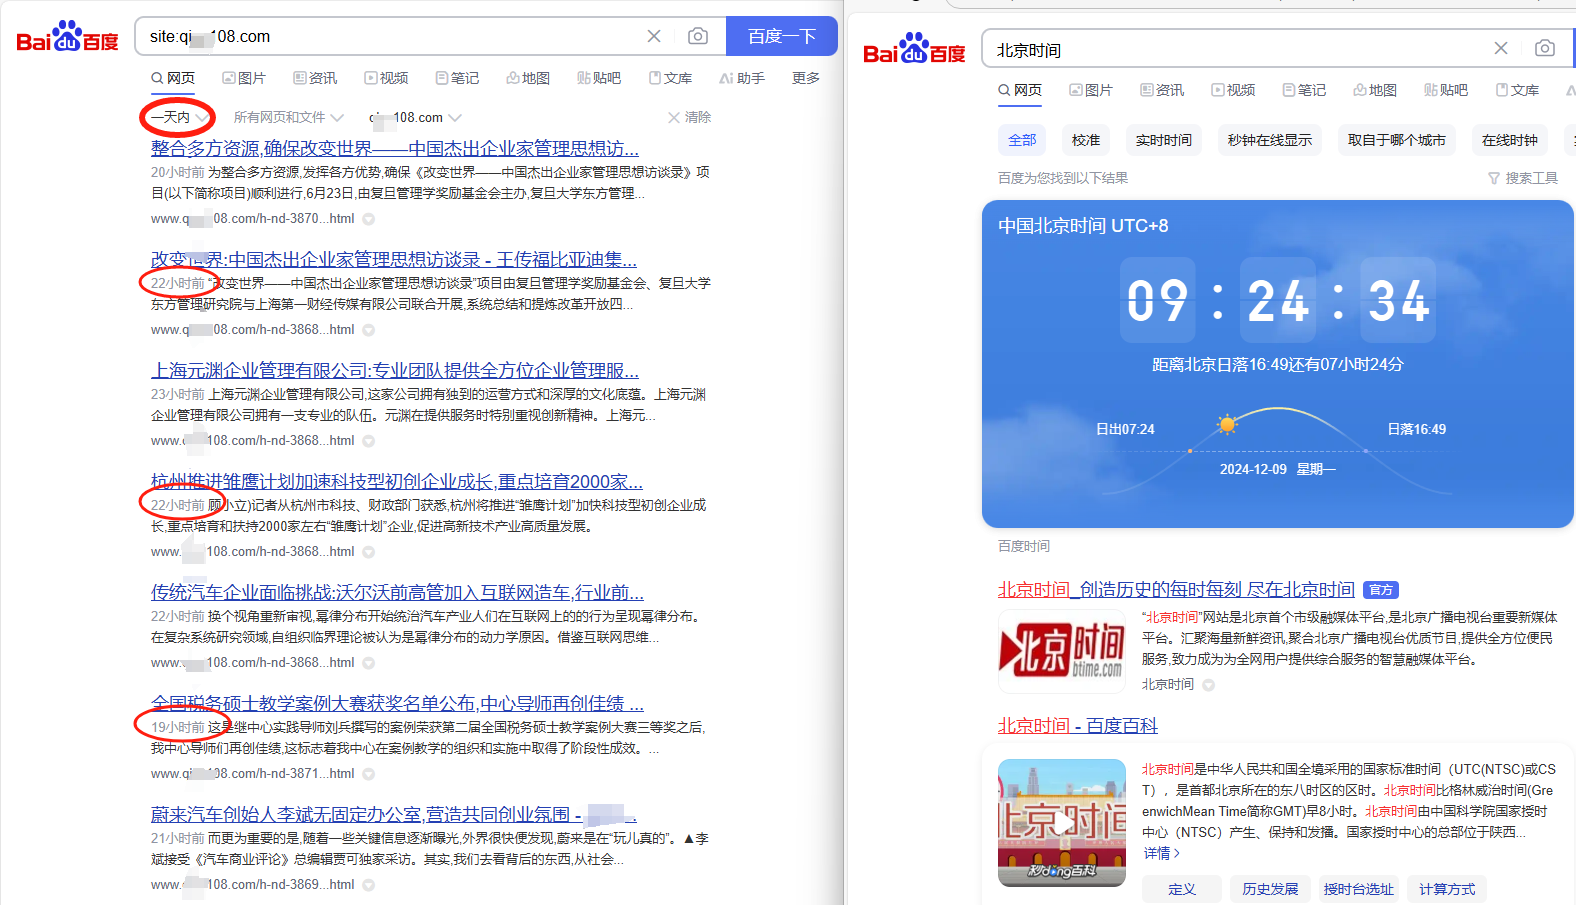Open the 图片 tab in left window
Screen dimensions: 1576x905
point(244,78)
